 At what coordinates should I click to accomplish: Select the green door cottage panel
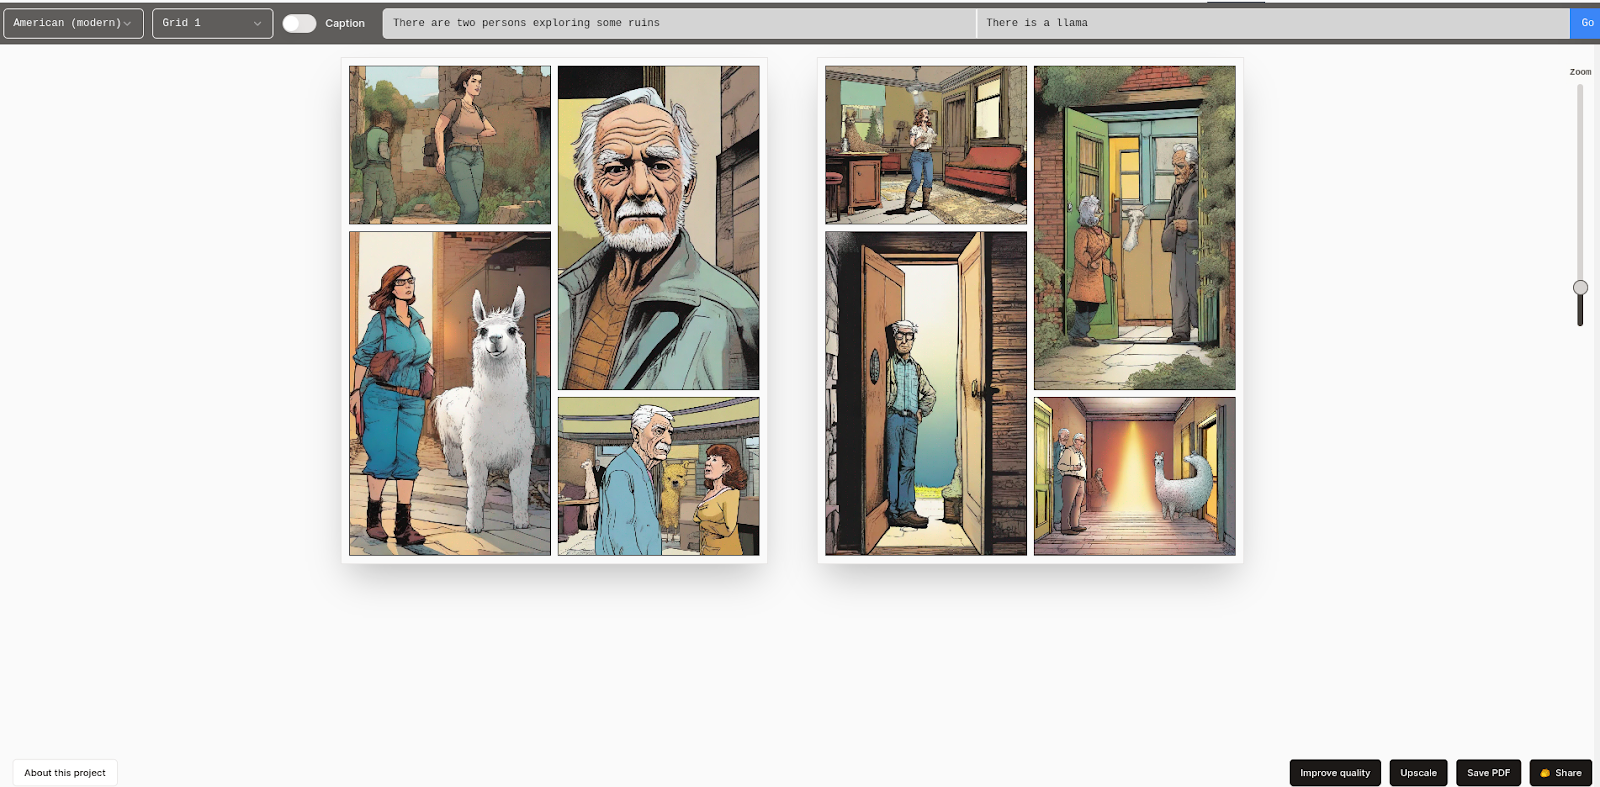pyautogui.click(x=1135, y=228)
